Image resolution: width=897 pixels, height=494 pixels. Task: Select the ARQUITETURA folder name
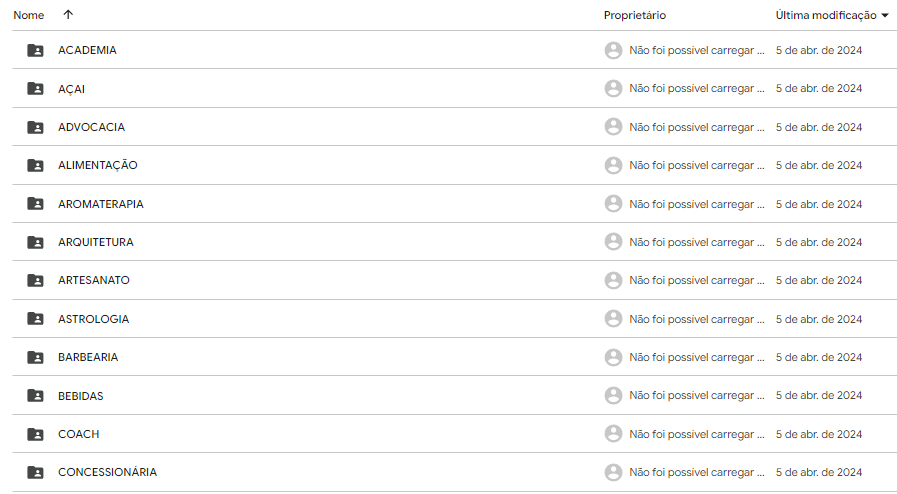(x=96, y=242)
